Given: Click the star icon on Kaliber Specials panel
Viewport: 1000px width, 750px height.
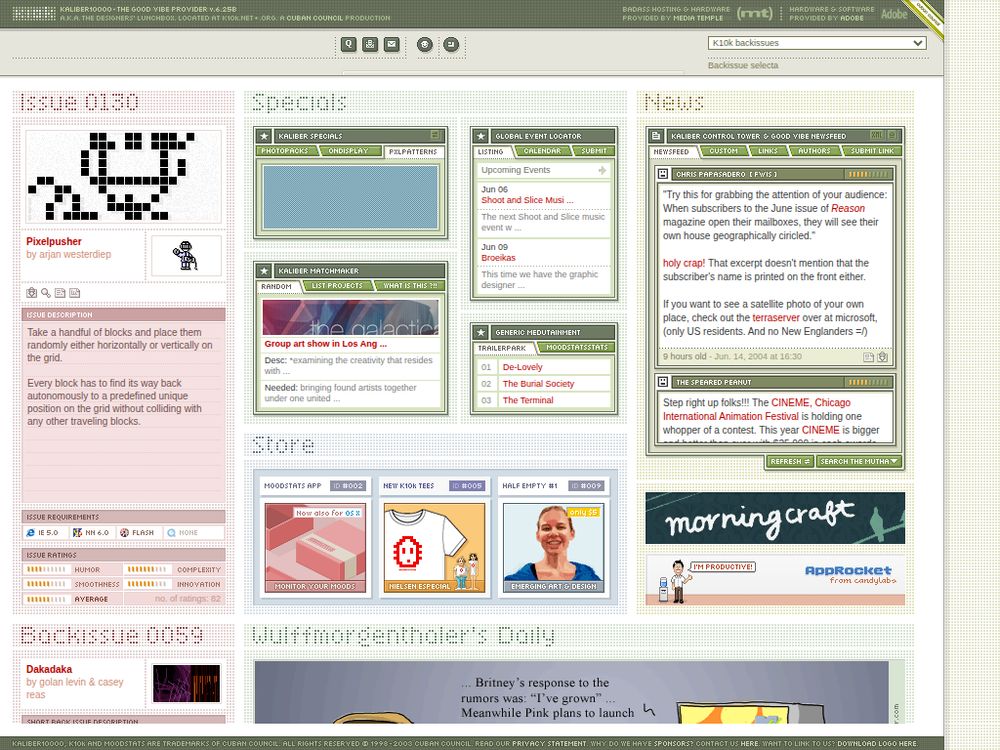Looking at the screenshot, I should 264,136.
